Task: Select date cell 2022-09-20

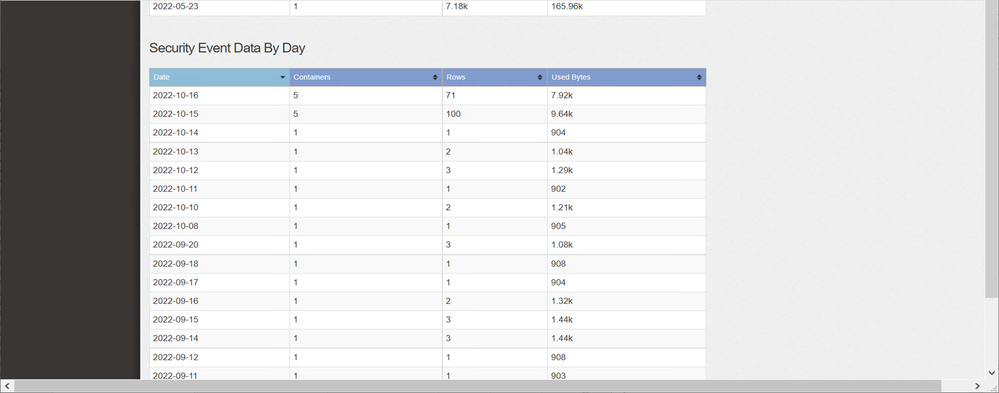Action: (176, 245)
